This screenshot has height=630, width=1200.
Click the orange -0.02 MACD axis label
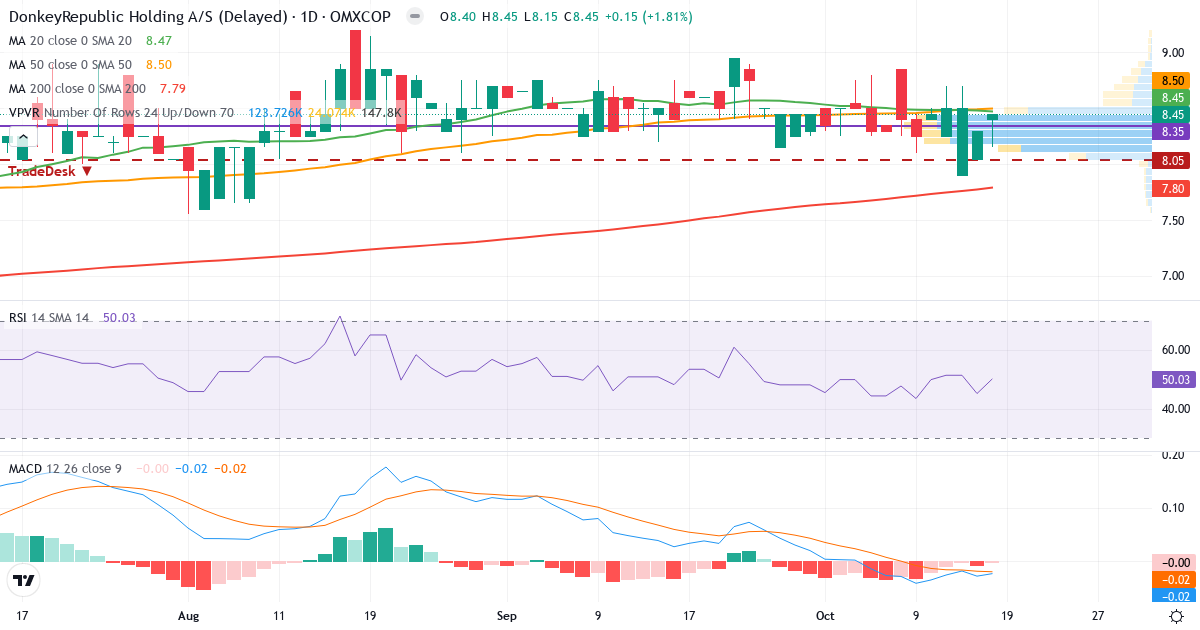[x=1173, y=579]
